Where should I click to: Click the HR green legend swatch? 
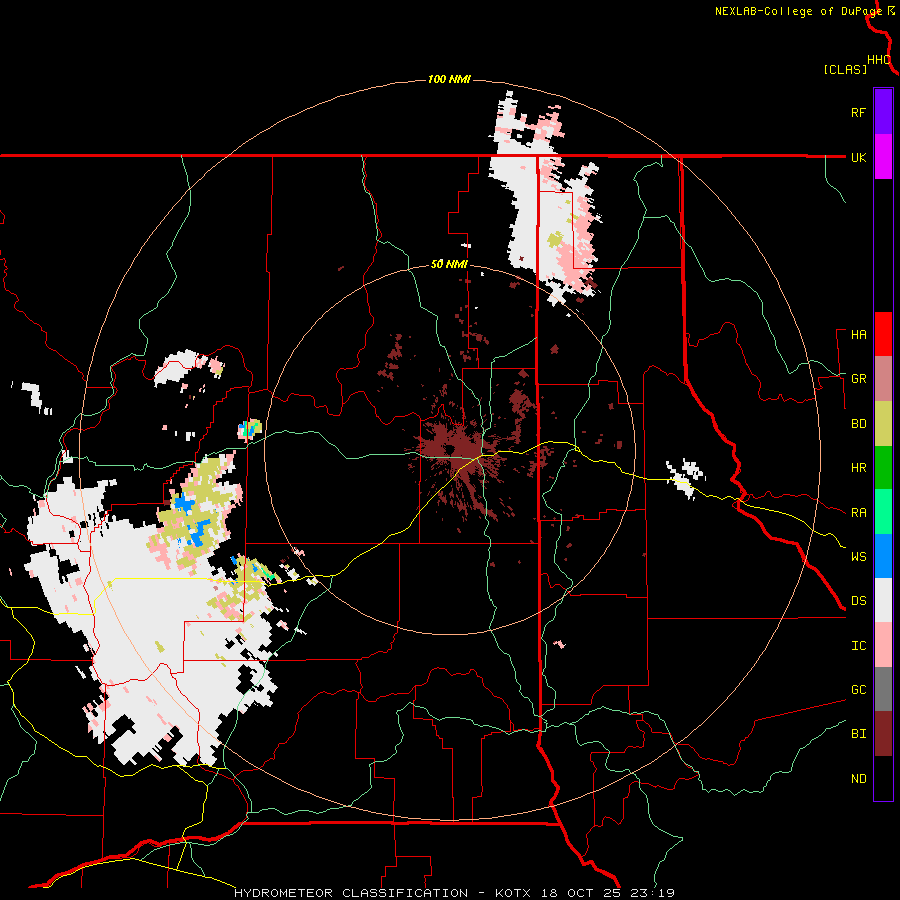(883, 468)
